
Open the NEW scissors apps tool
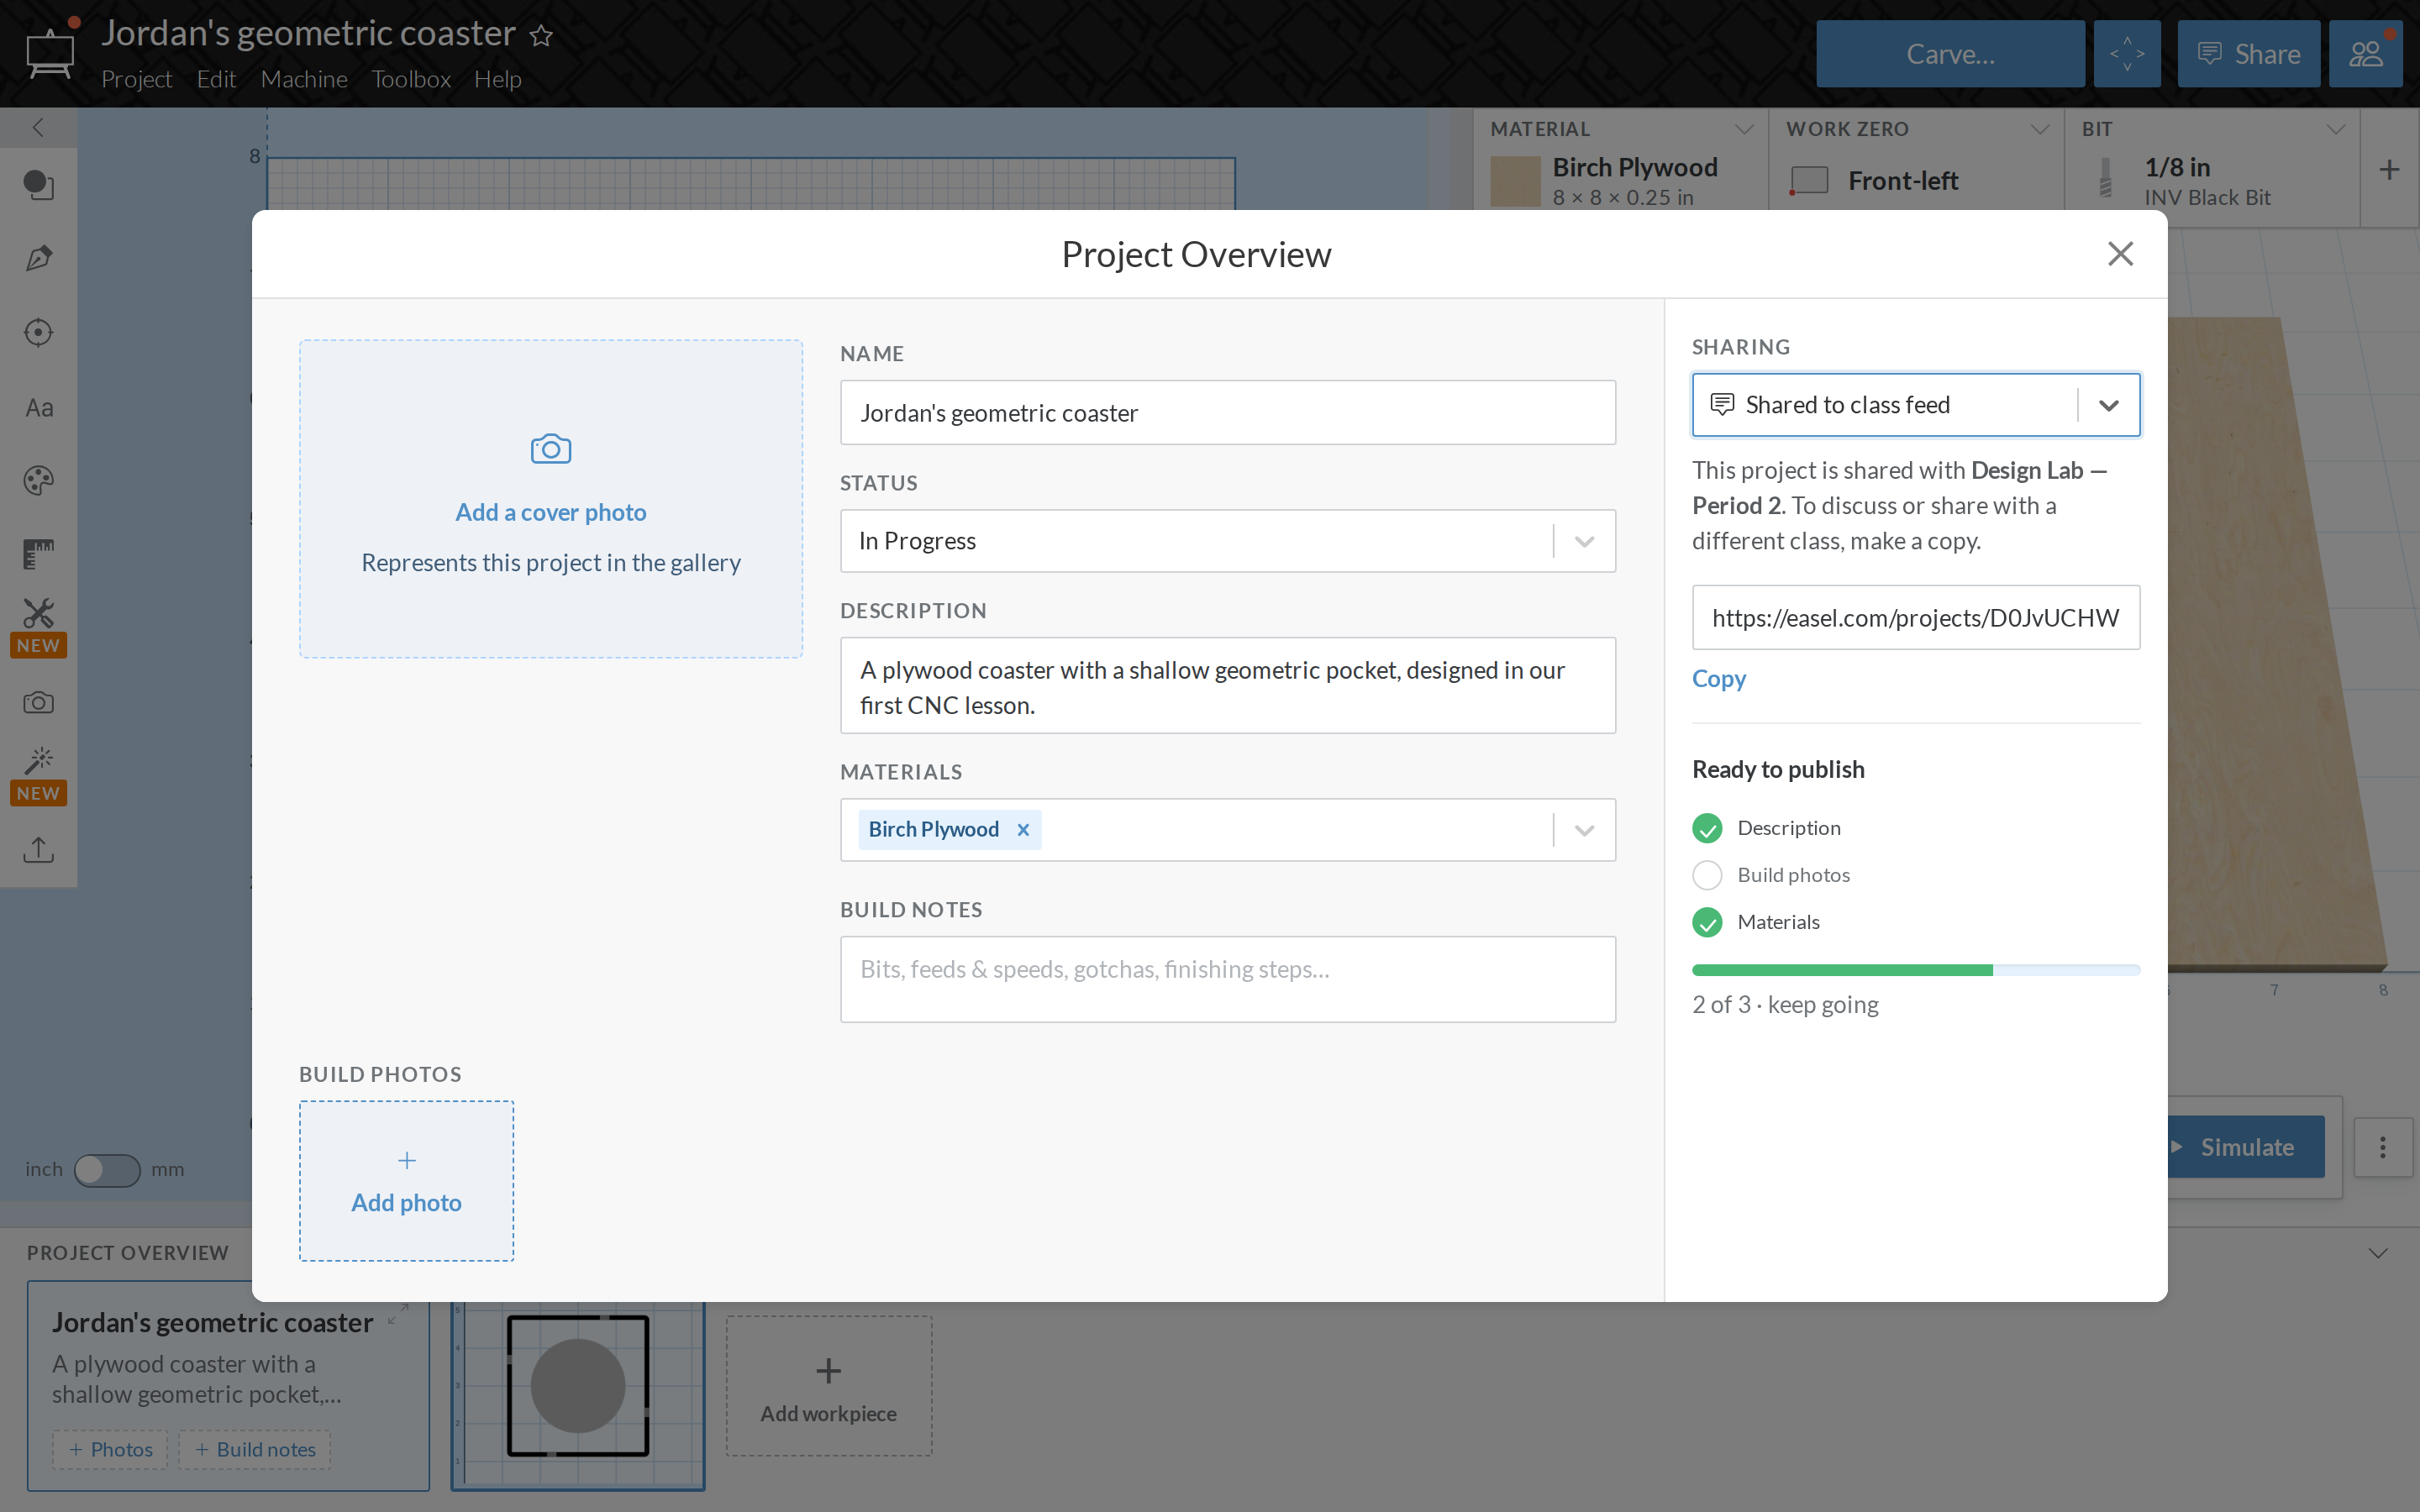pyautogui.click(x=38, y=627)
